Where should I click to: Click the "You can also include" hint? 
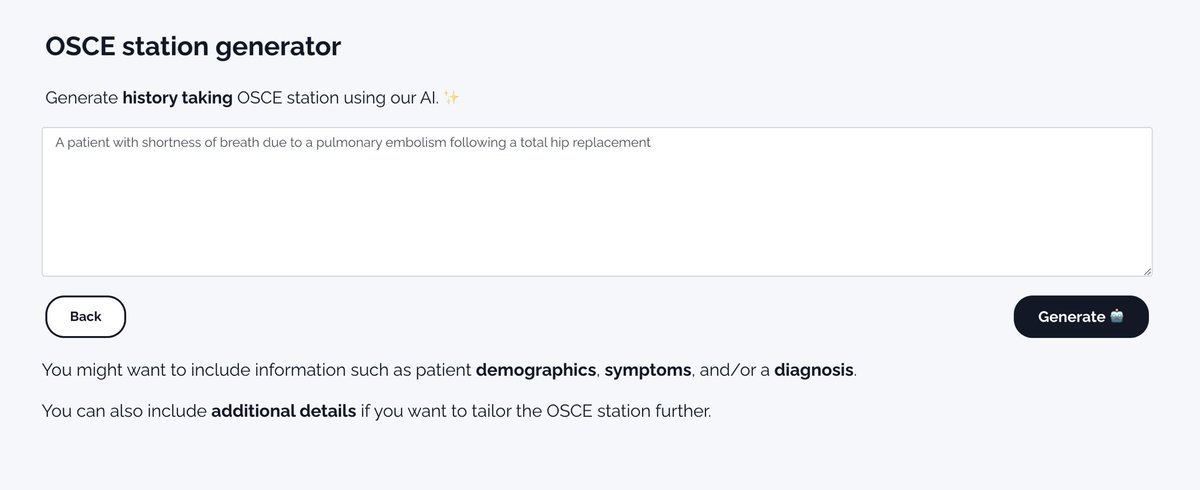point(124,412)
